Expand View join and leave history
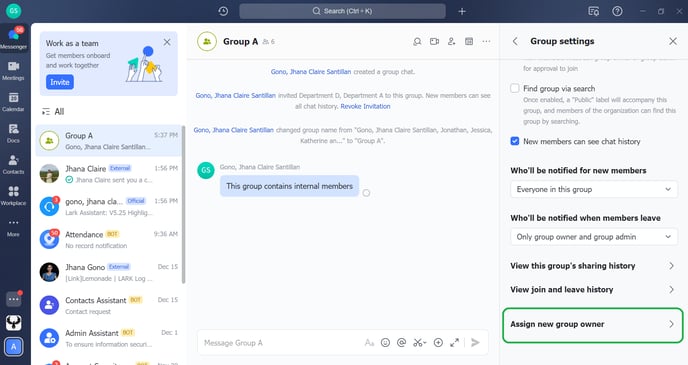Image resolution: width=688 pixels, height=365 pixels. 593,290
